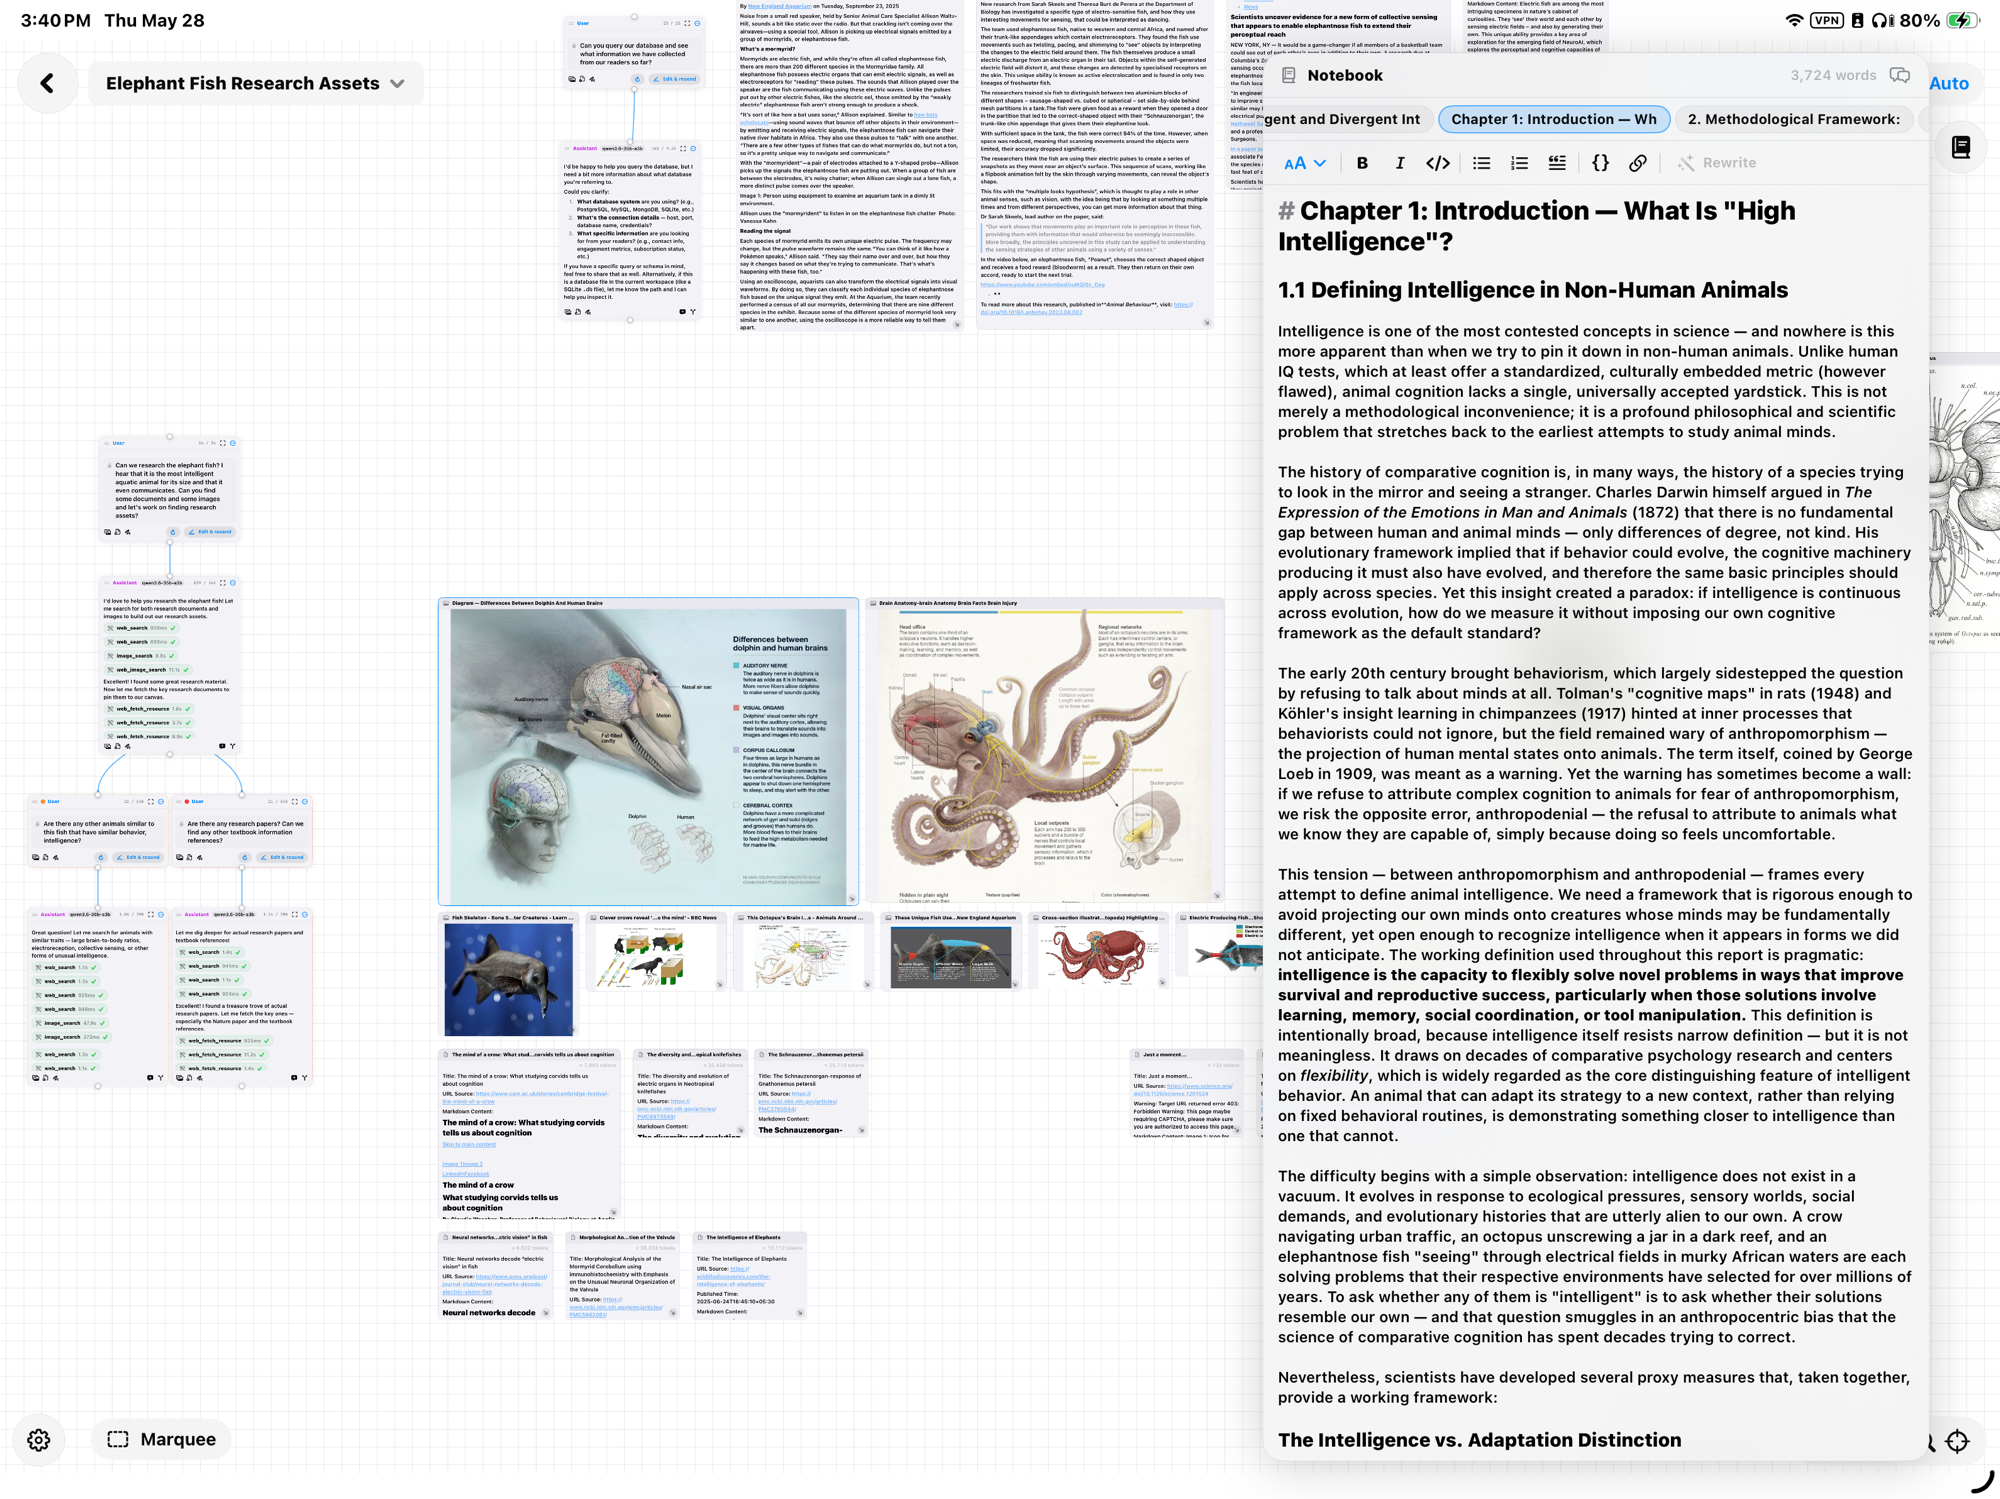
Task: Click the red color tag on User node
Action: click(187, 801)
